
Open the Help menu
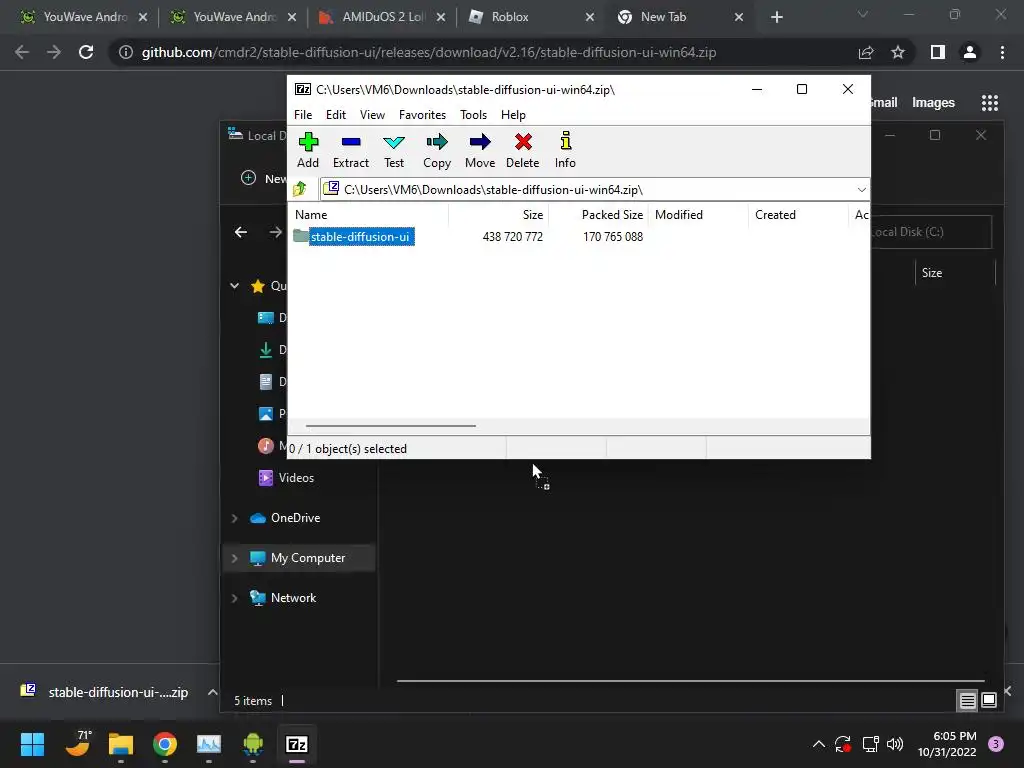point(513,115)
